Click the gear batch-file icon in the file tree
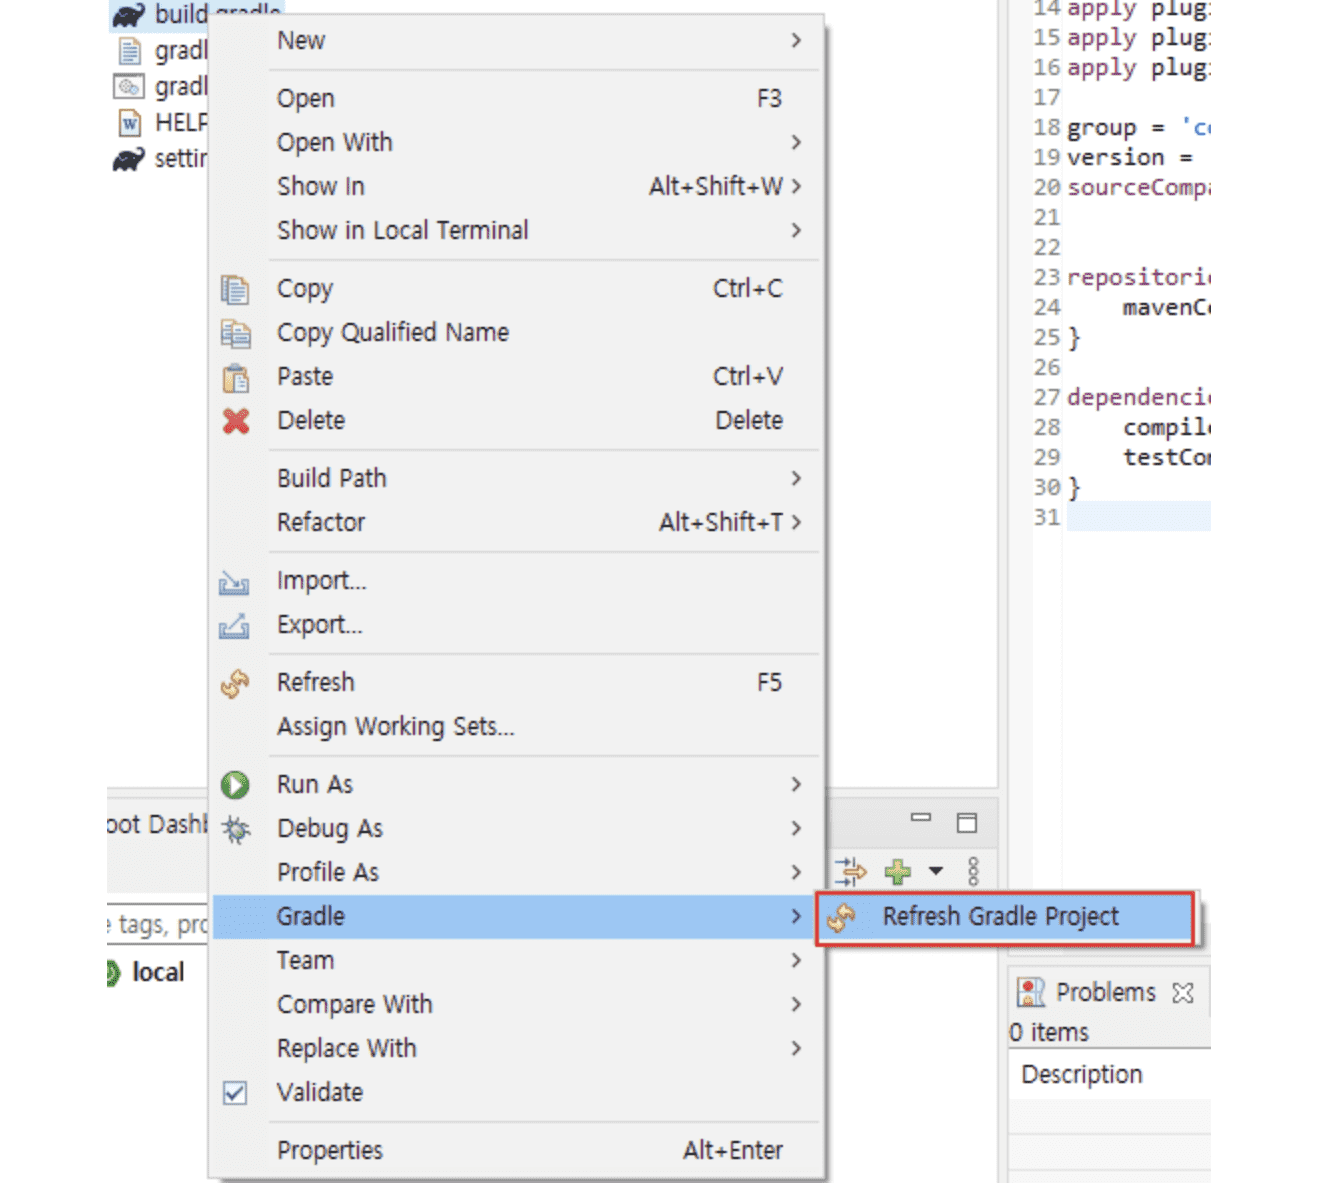 [129, 87]
